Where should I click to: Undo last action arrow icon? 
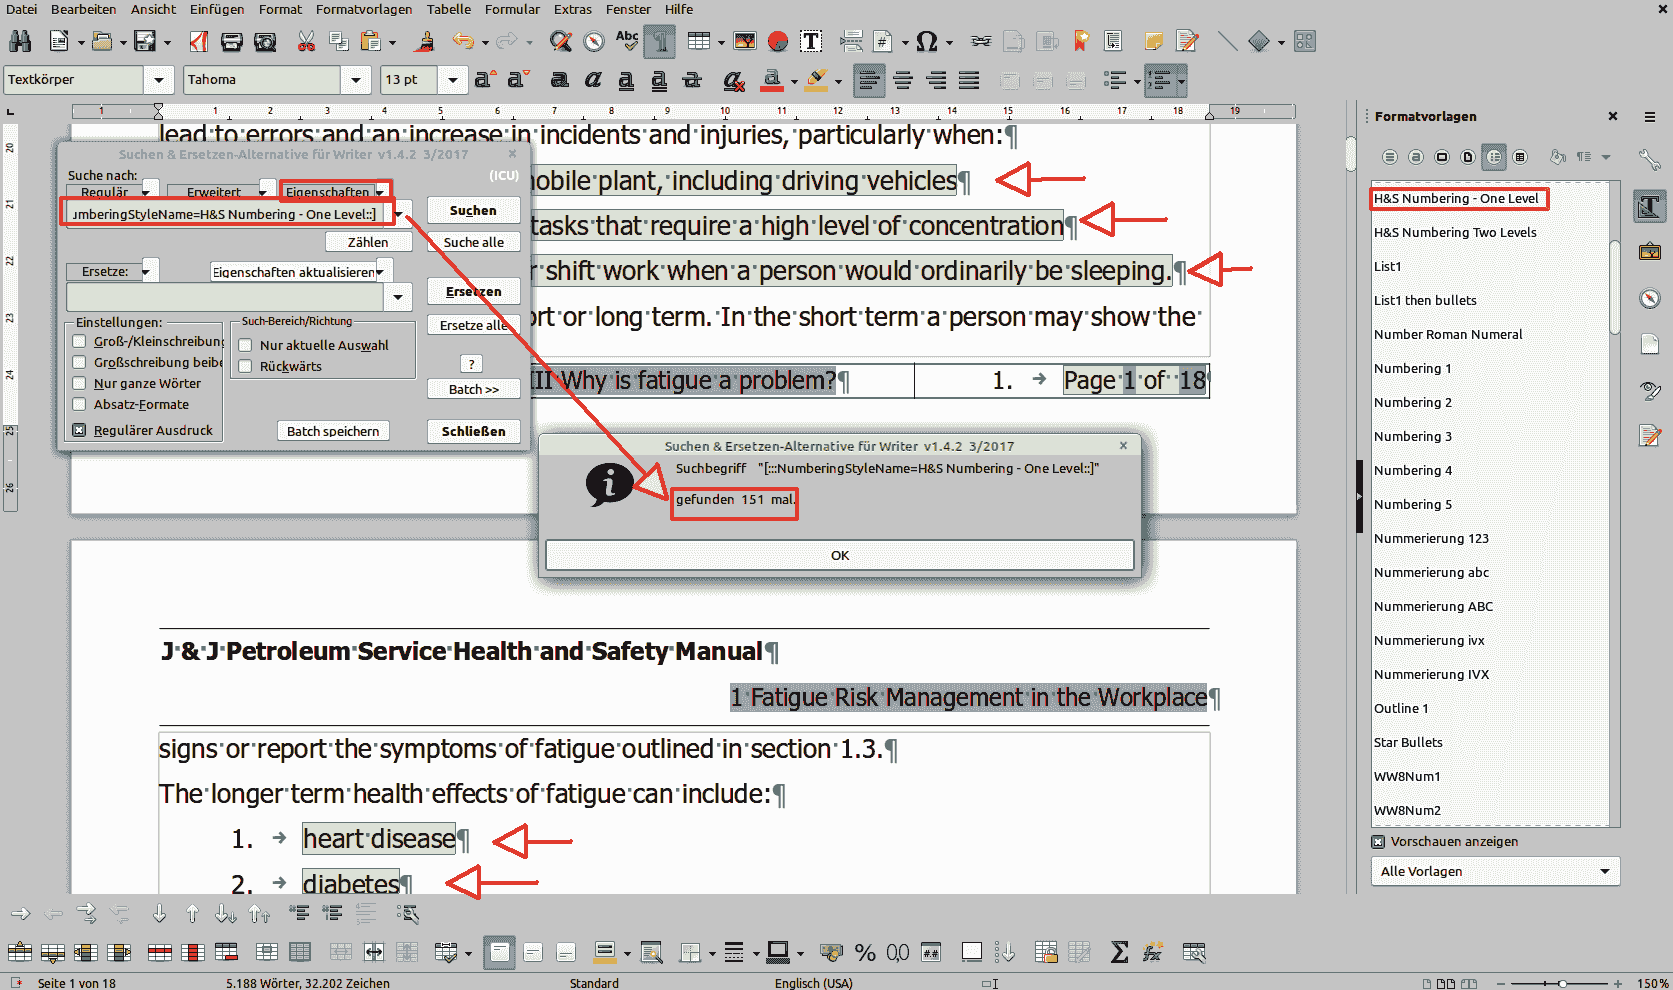coord(462,41)
